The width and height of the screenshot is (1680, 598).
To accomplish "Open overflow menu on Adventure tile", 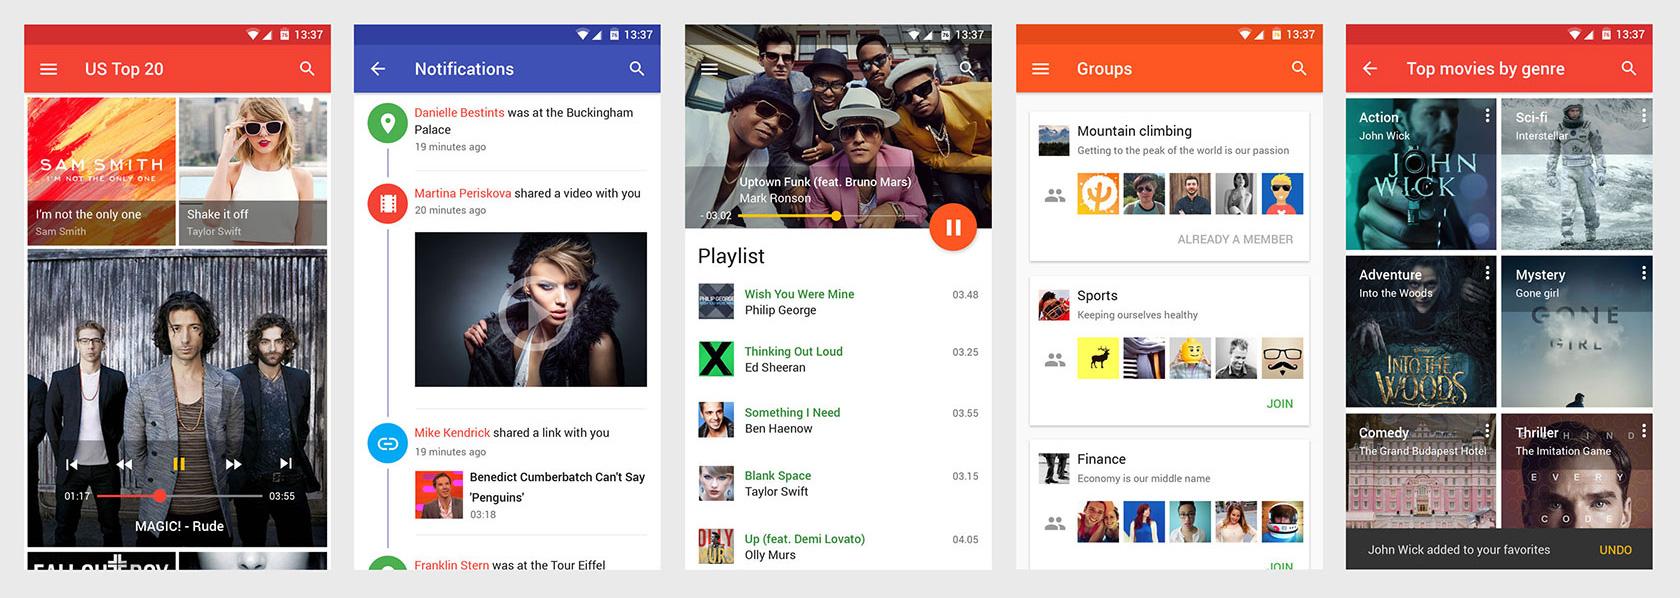I will click(1487, 273).
